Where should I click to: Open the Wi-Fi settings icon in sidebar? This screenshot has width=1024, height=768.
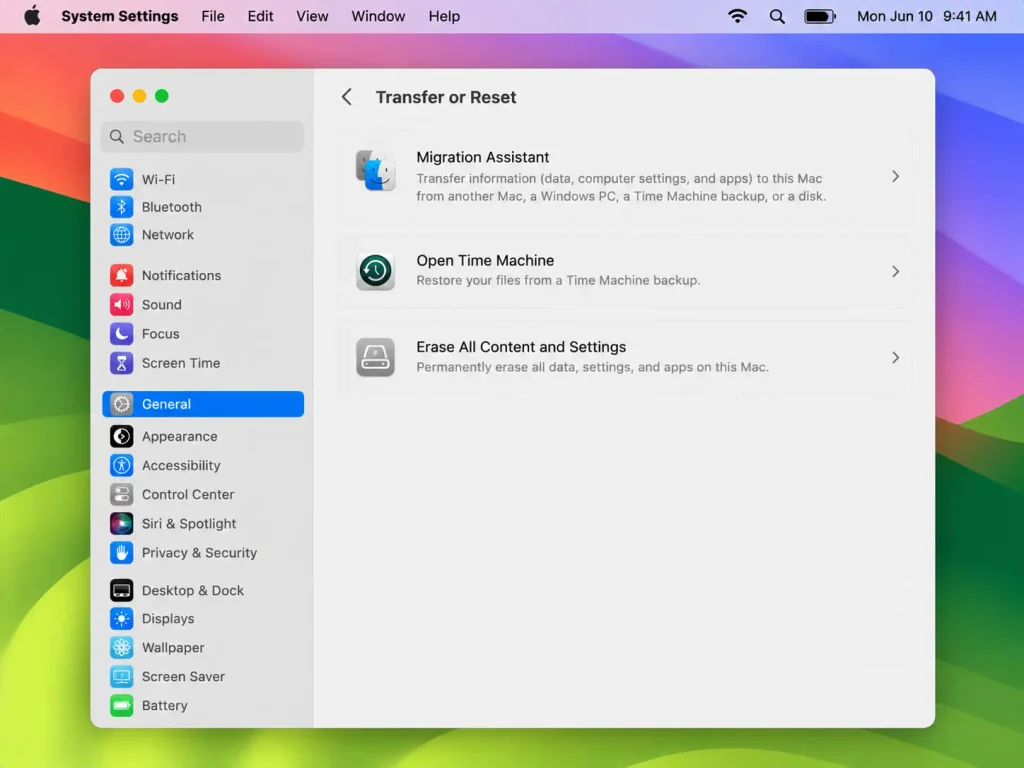(121, 179)
